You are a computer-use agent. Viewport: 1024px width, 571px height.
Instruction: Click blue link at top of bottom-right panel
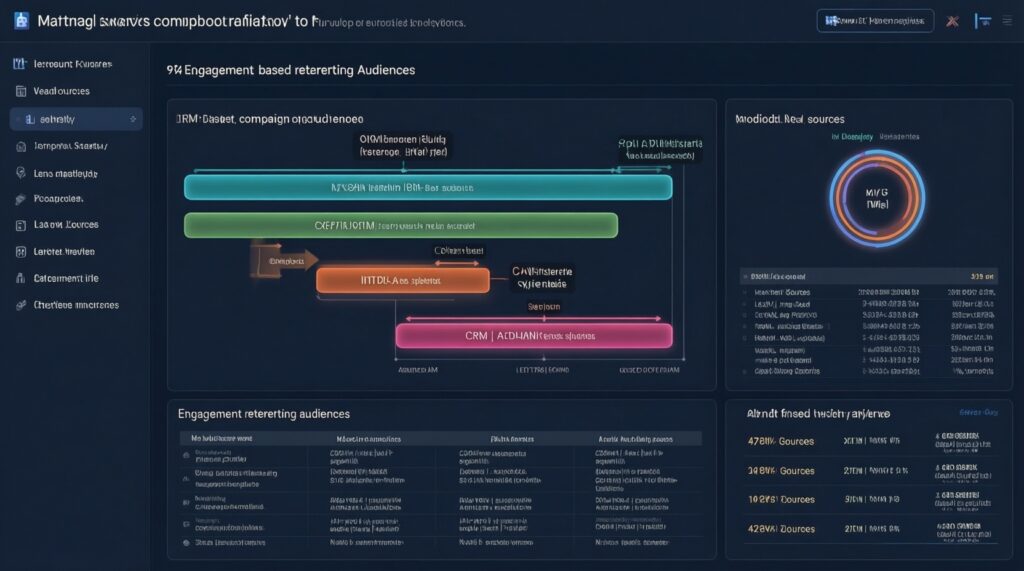pos(978,411)
